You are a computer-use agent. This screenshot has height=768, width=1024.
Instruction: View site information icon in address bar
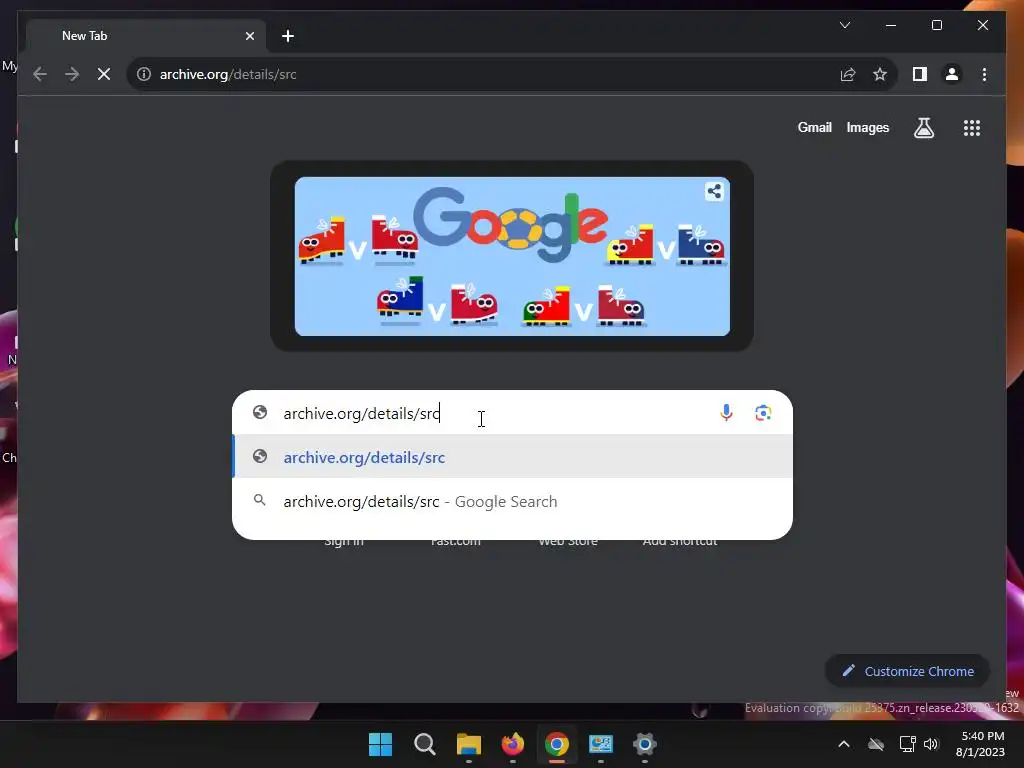click(x=144, y=74)
